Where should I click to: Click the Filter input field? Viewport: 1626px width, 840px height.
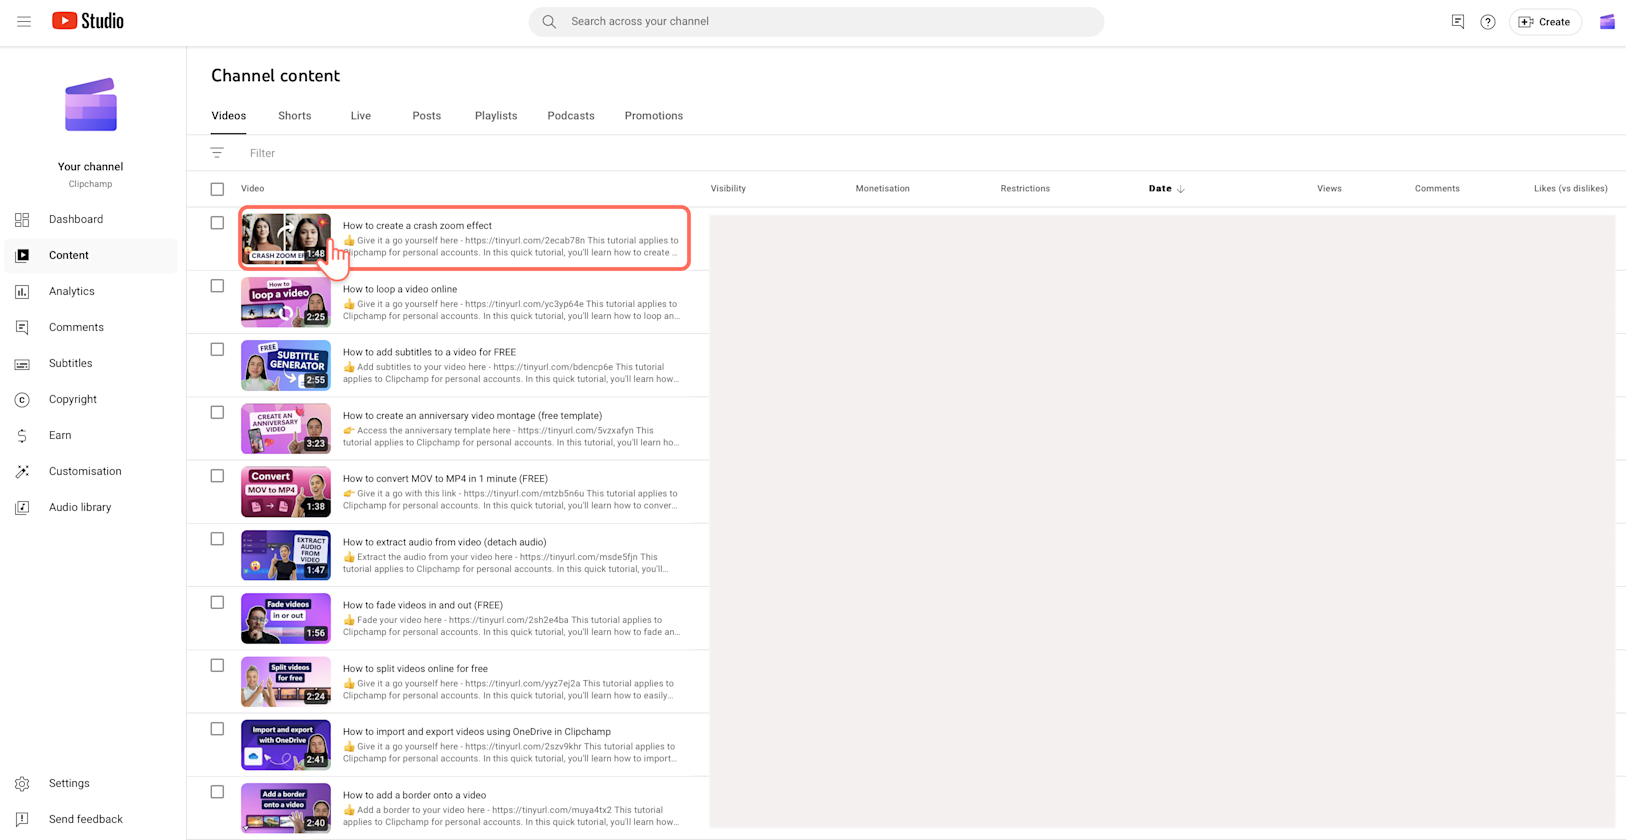pyautogui.click(x=262, y=153)
